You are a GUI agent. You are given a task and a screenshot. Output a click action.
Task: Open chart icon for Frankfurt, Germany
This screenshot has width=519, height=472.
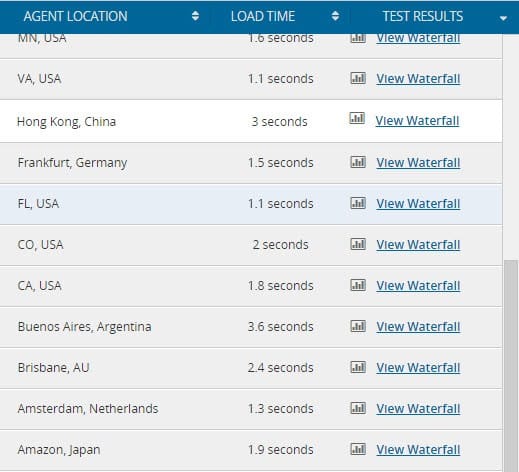coord(358,162)
